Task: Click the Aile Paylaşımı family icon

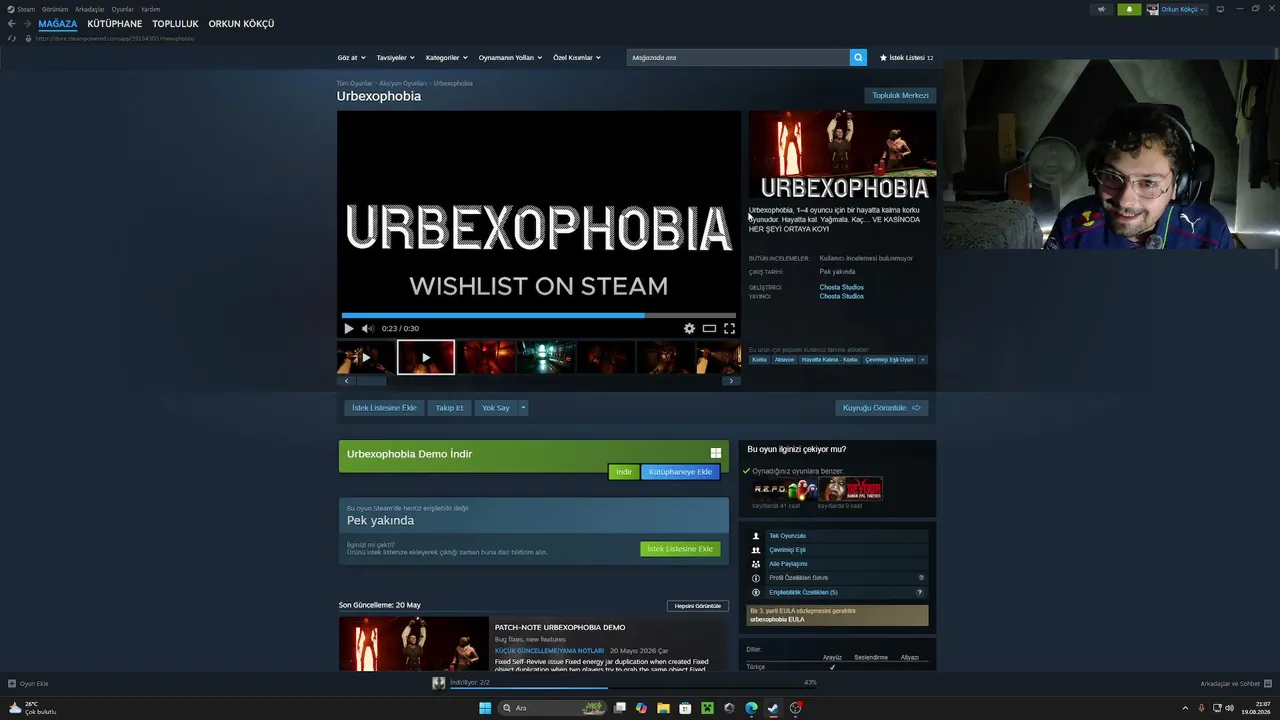Action: coord(756,564)
